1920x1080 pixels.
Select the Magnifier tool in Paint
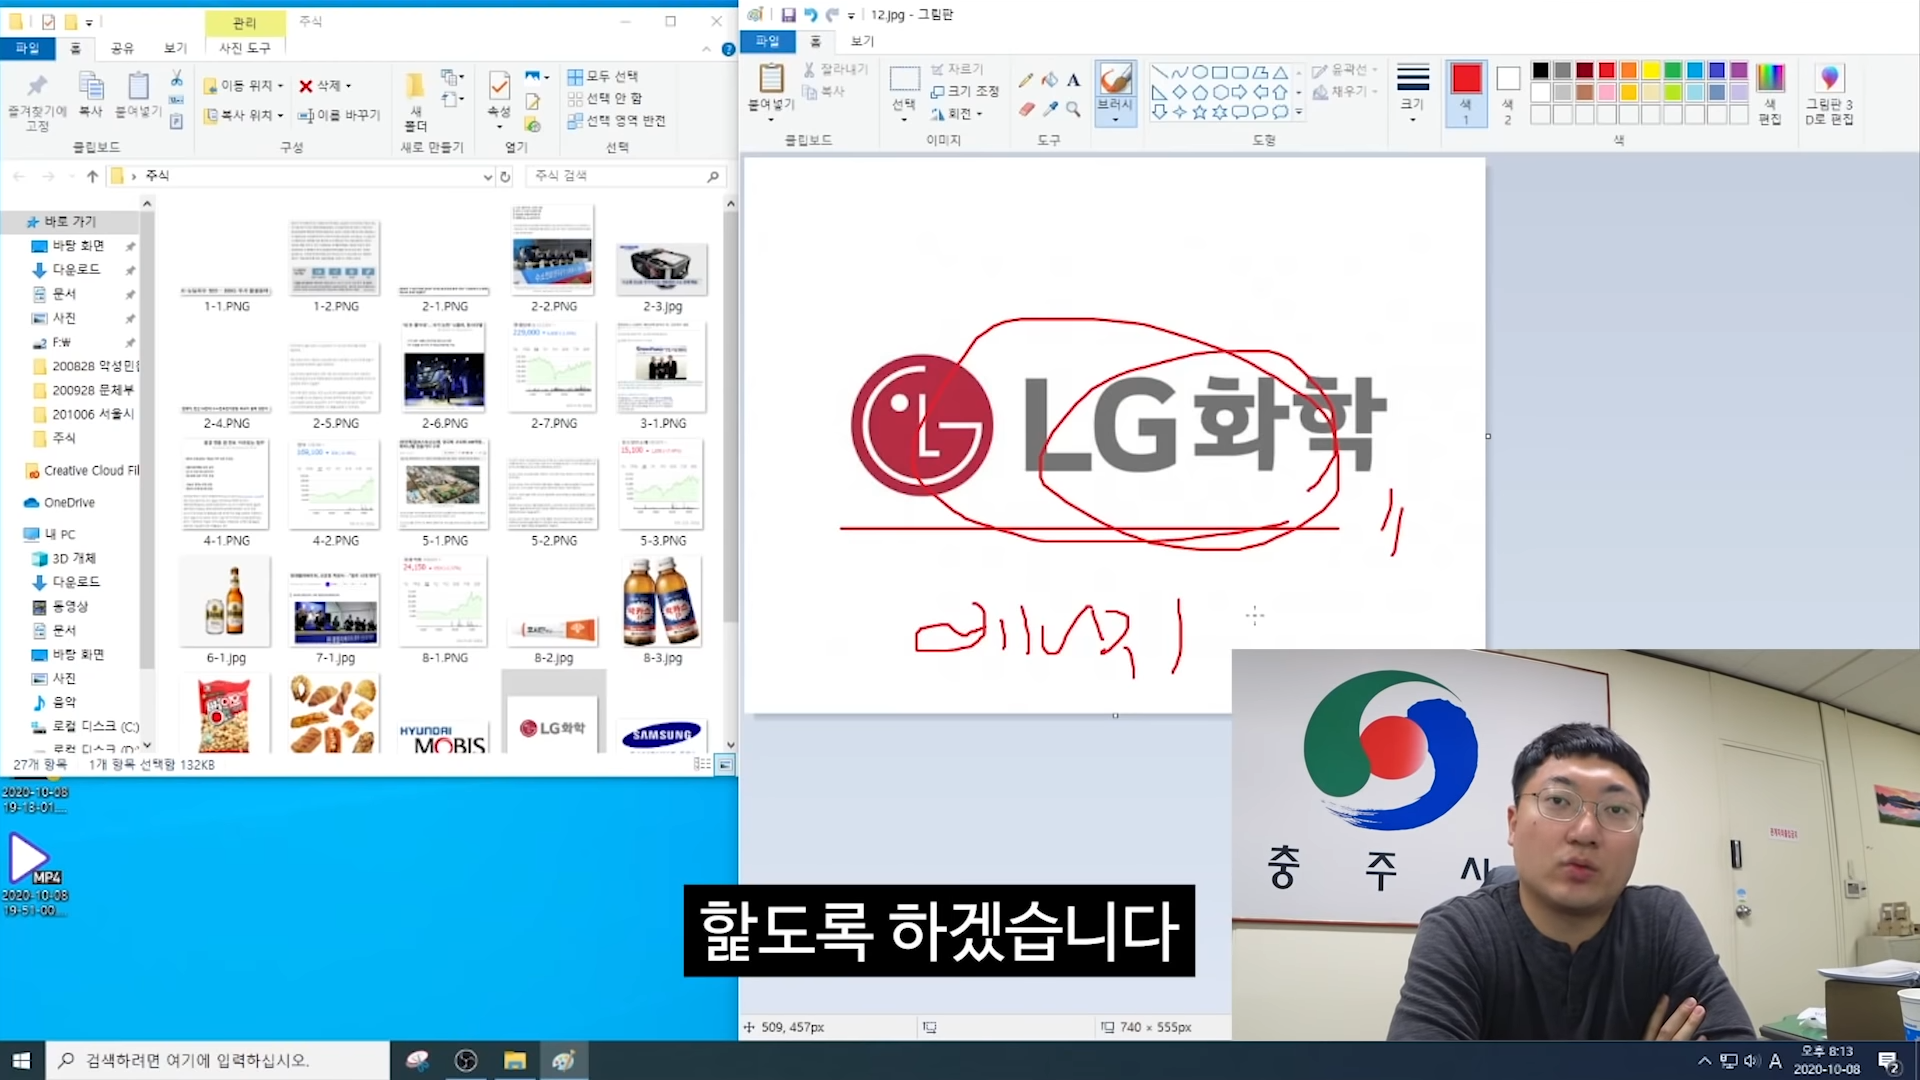(1073, 109)
